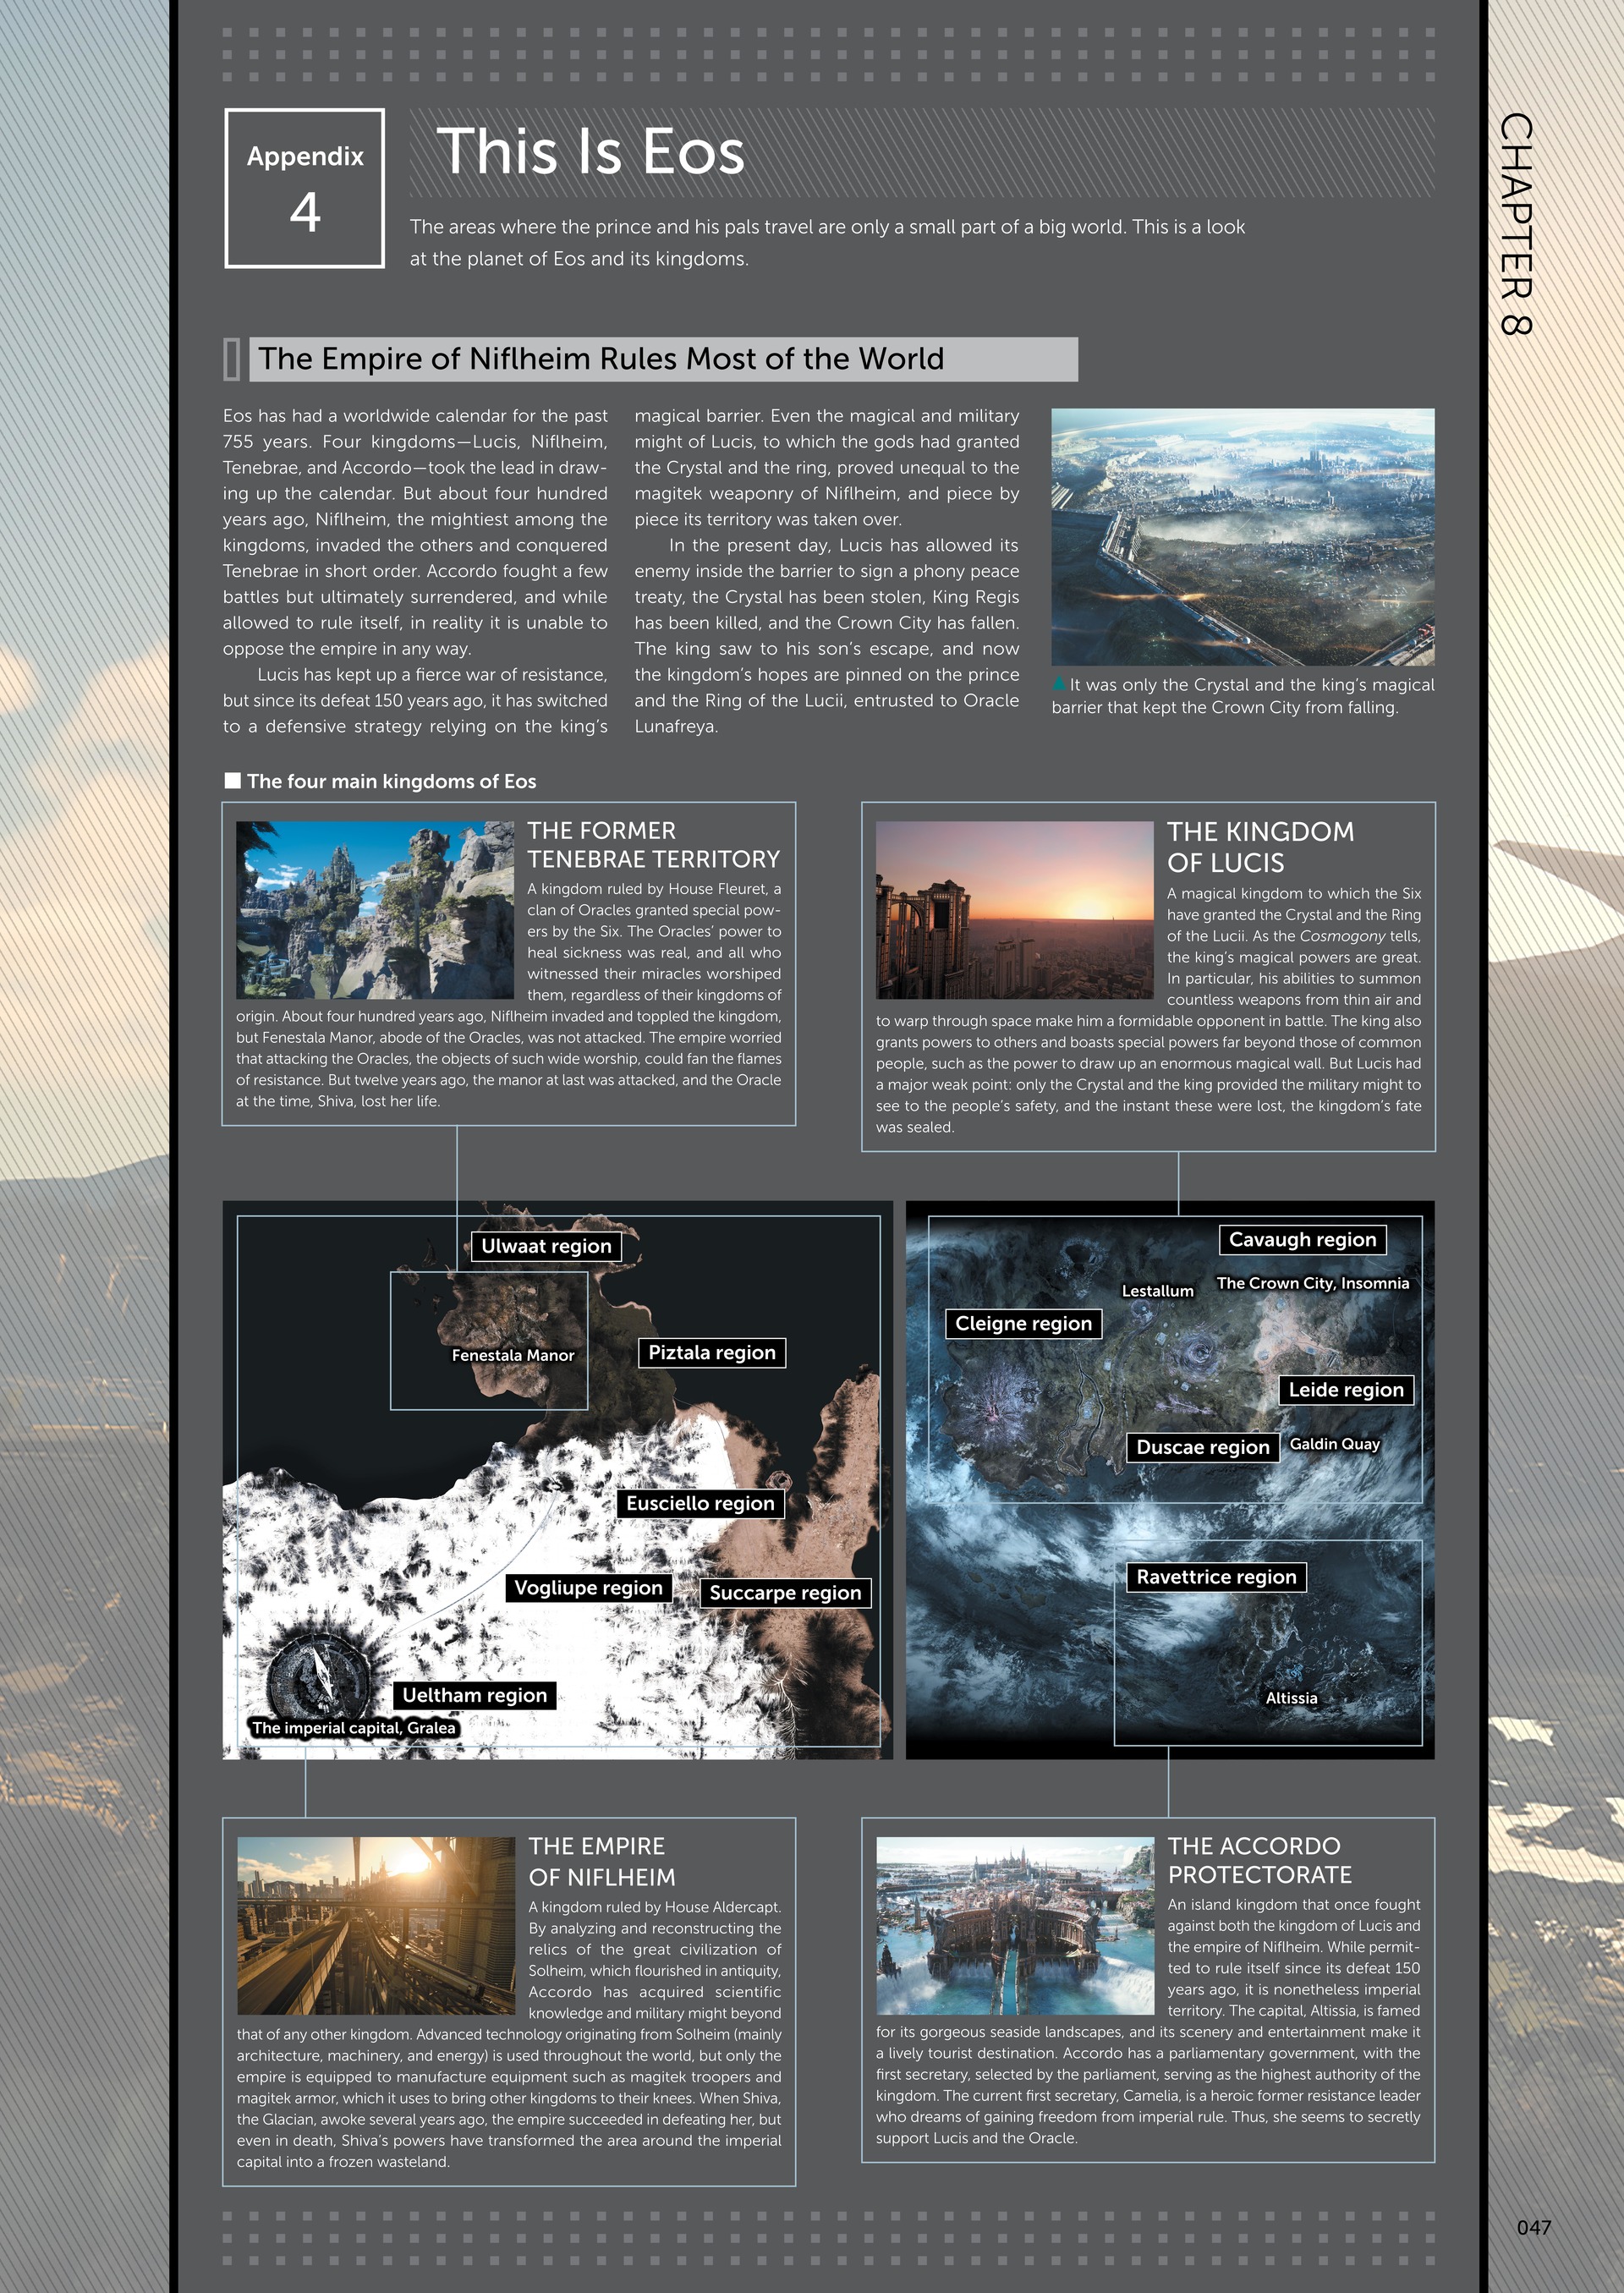Screen dimensions: 1624x2293
Task: Click the Succarpe region map label
Action: click(x=785, y=1593)
